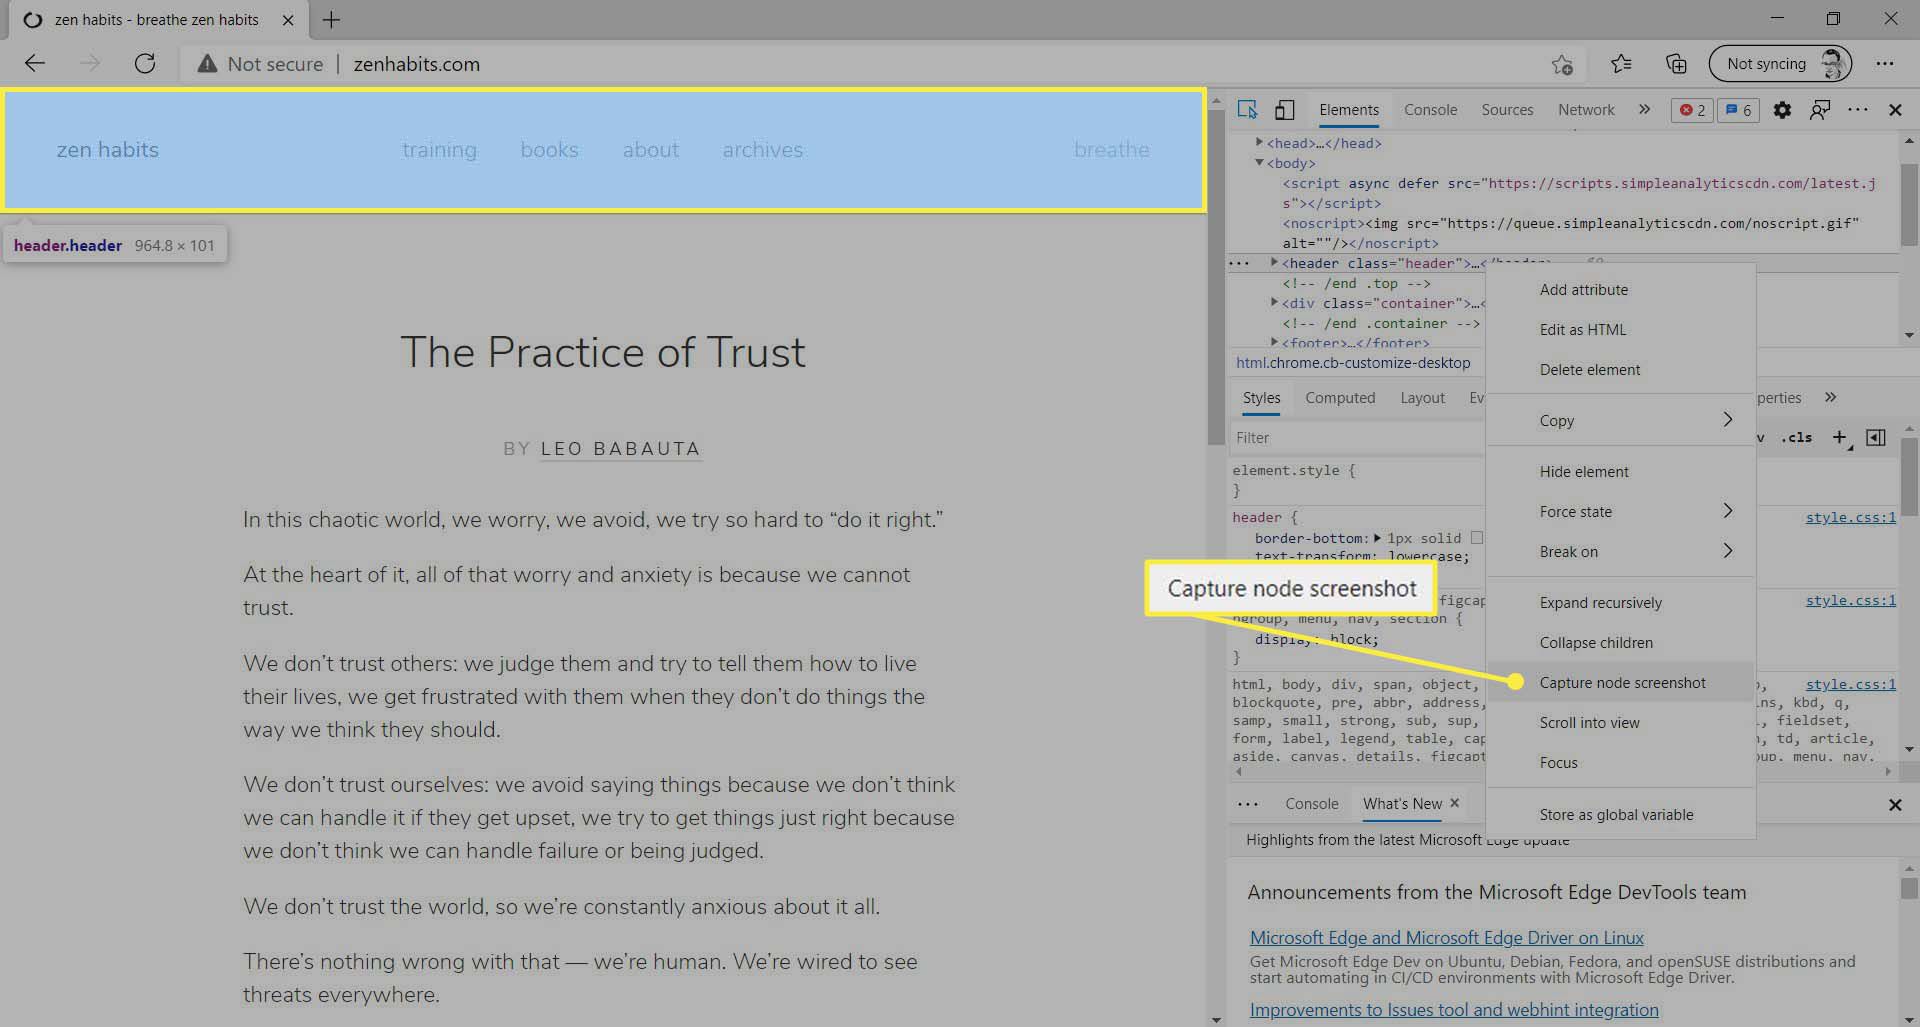Expand the border-bottom property shorthand

coord(1378,538)
